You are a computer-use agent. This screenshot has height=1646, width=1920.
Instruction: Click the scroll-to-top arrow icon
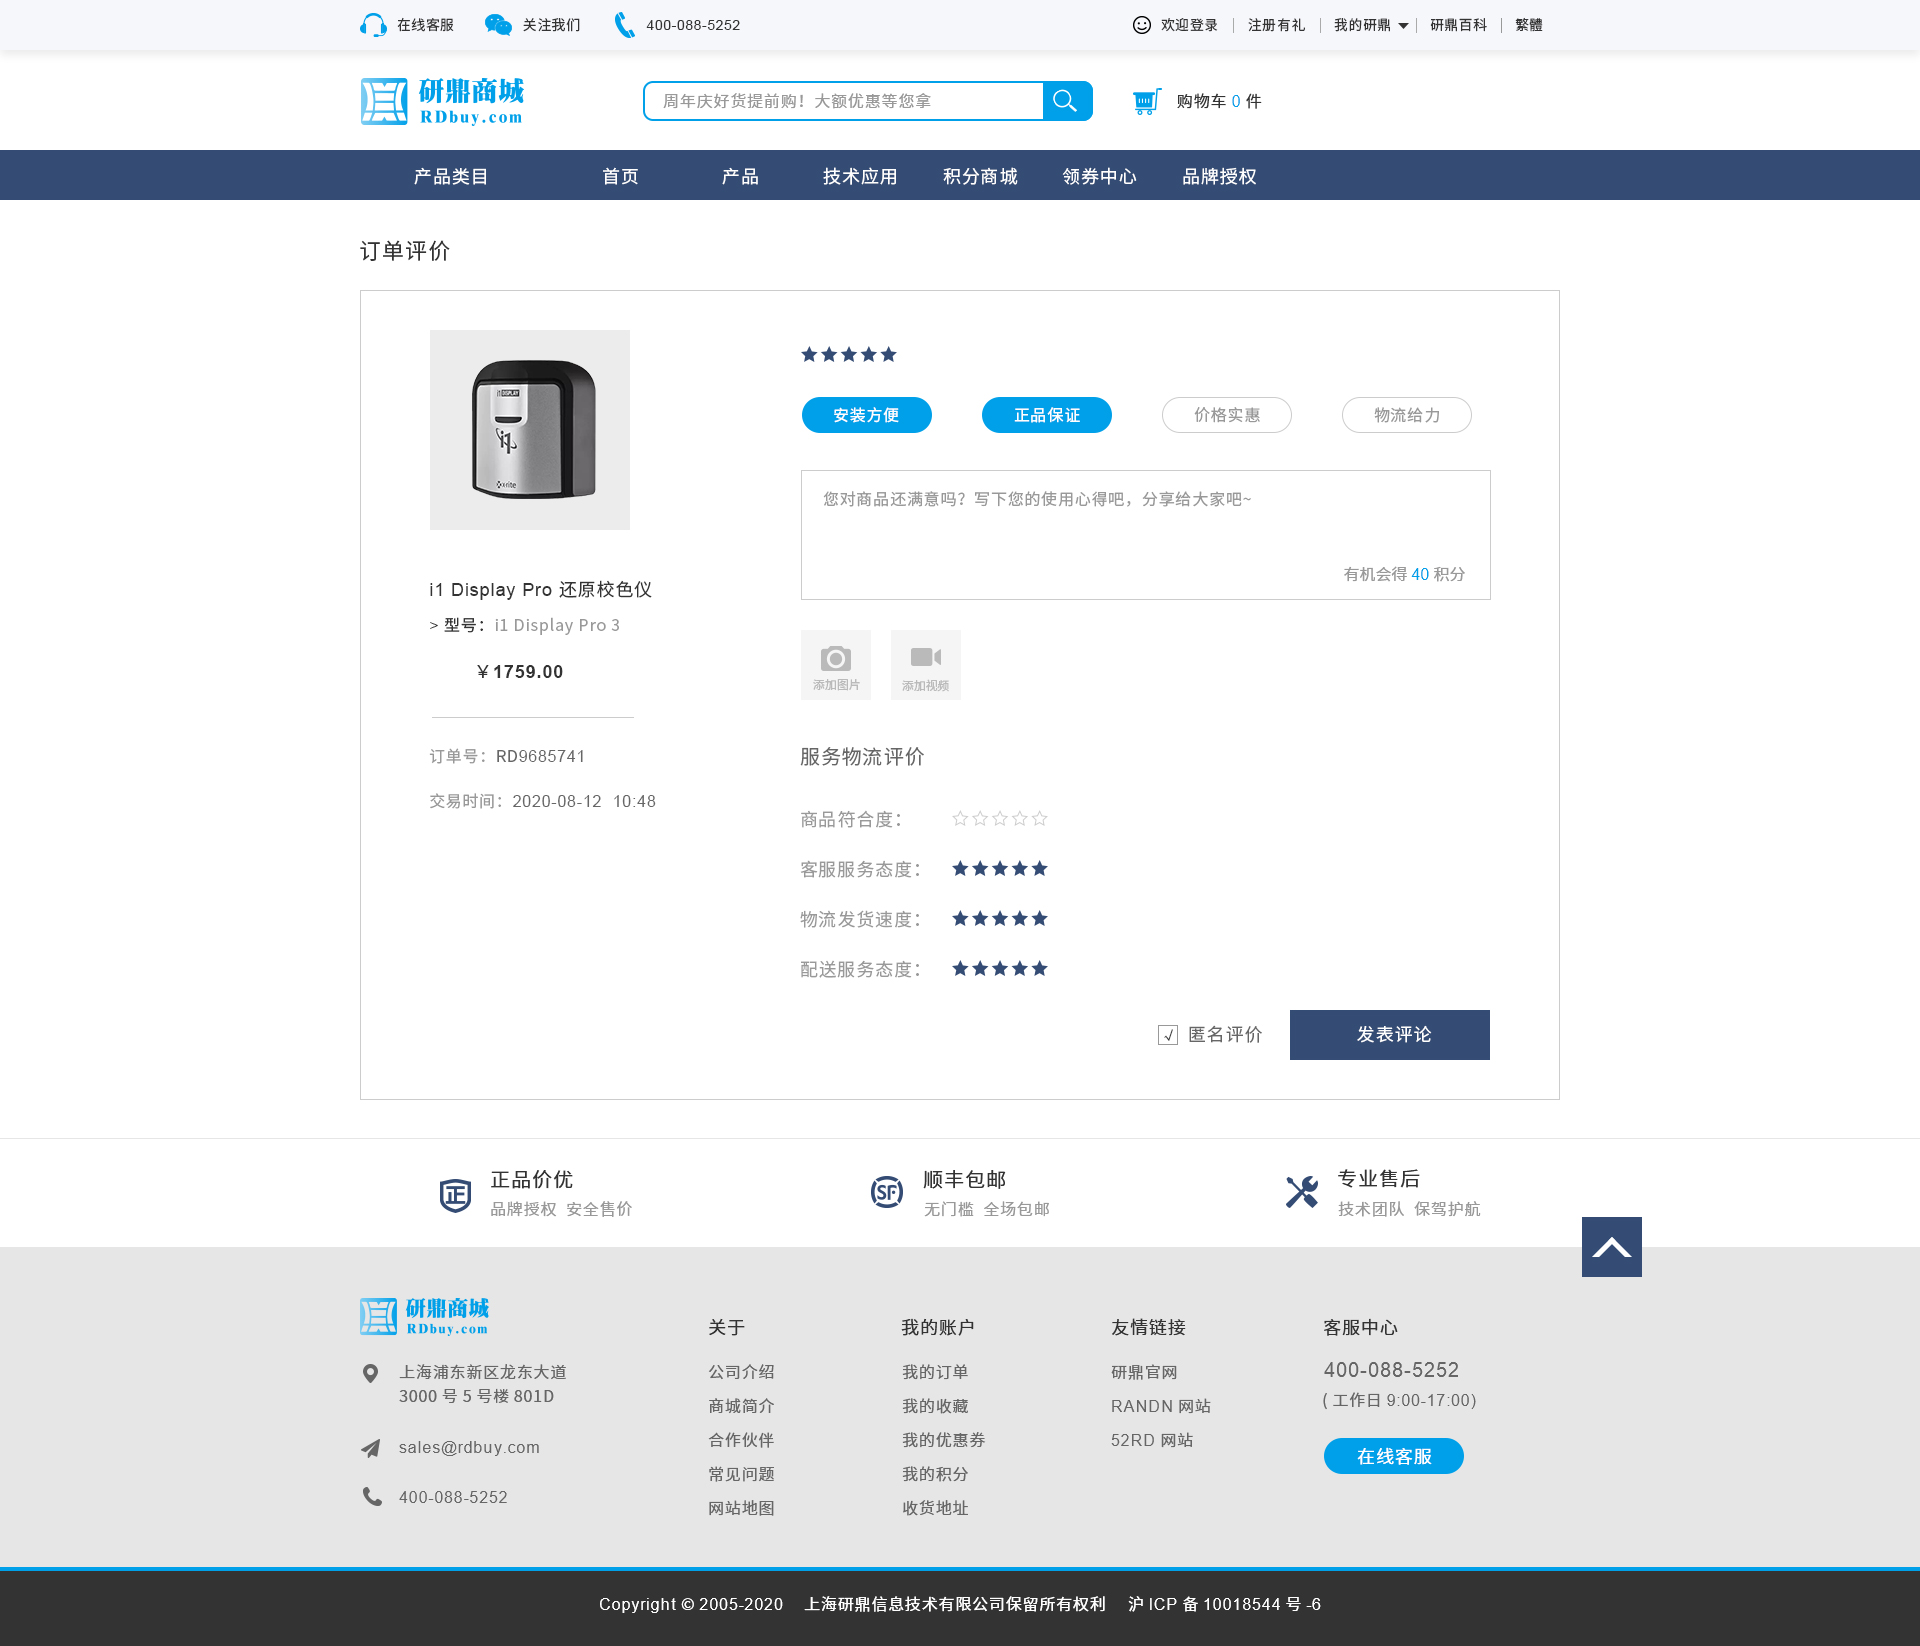point(1611,1246)
